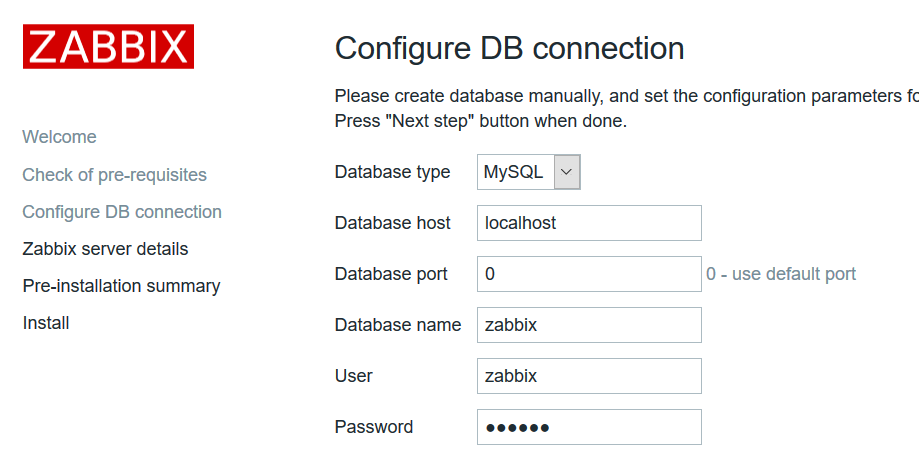This screenshot has width=919, height=472.
Task: Click the "0 - use default port" hint
Action: pos(781,274)
